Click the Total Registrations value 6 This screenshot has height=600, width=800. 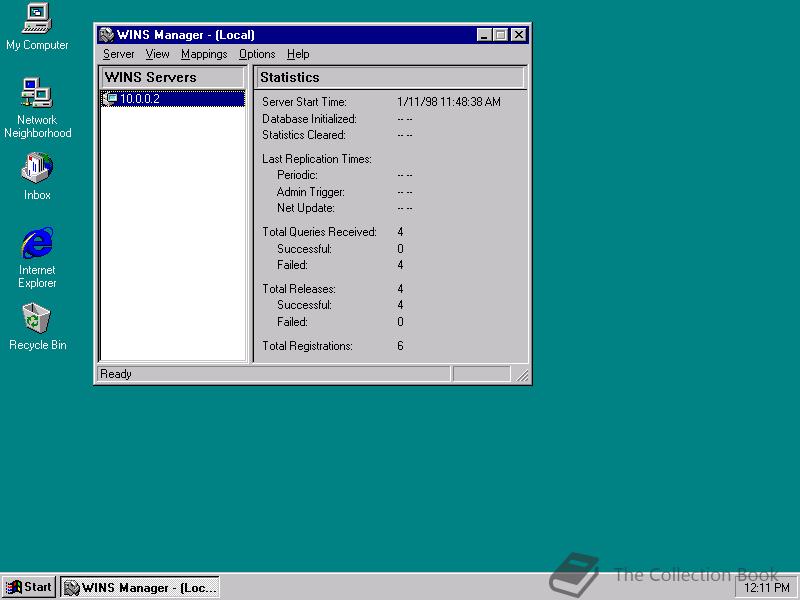pos(401,346)
